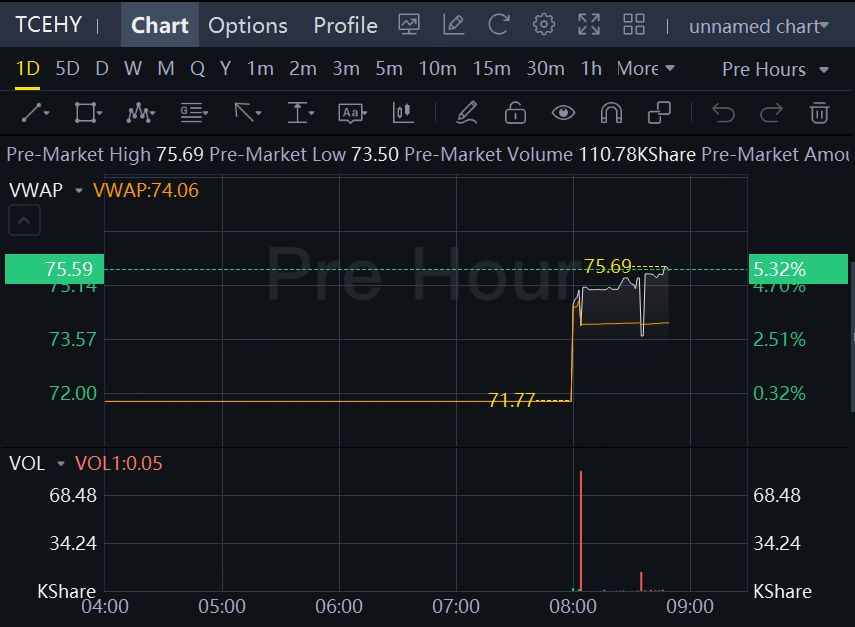Select the Q quarterly timeframe
Screen dimensions: 855x627
197,69
